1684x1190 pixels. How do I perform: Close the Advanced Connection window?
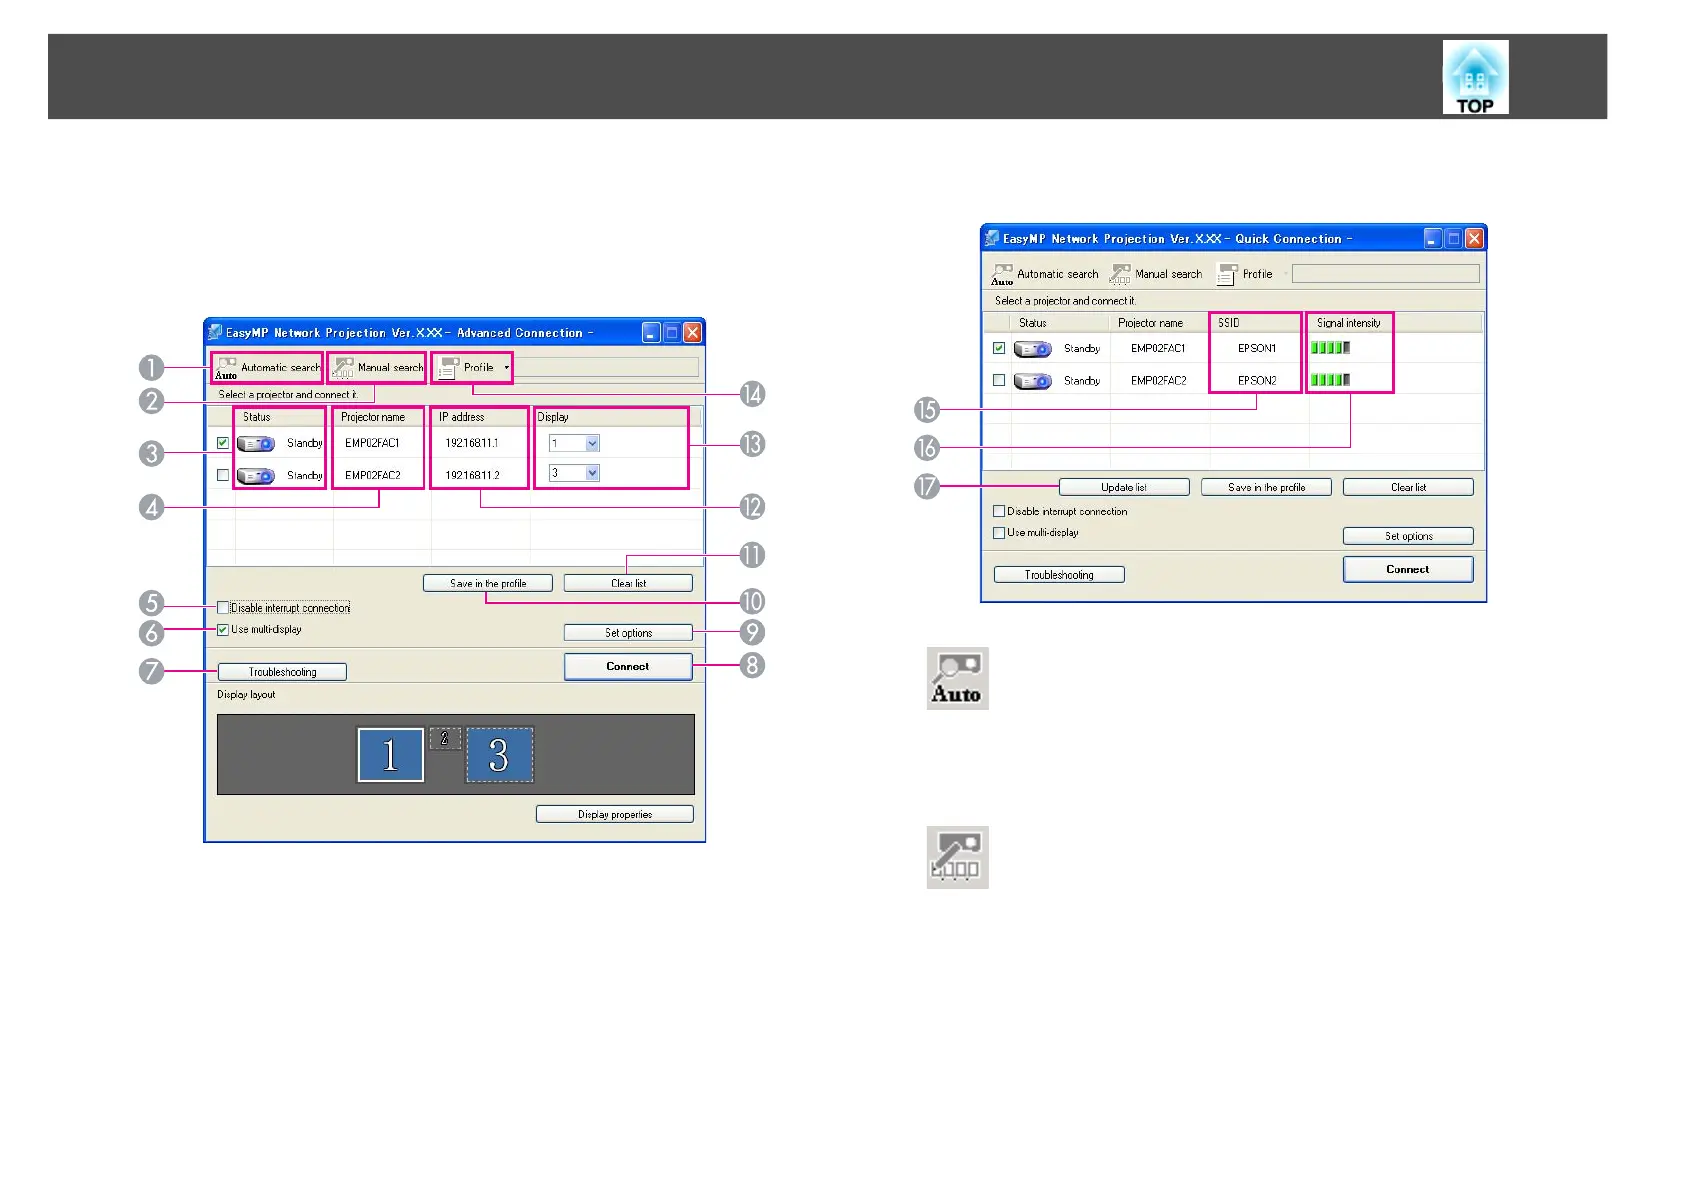[692, 333]
